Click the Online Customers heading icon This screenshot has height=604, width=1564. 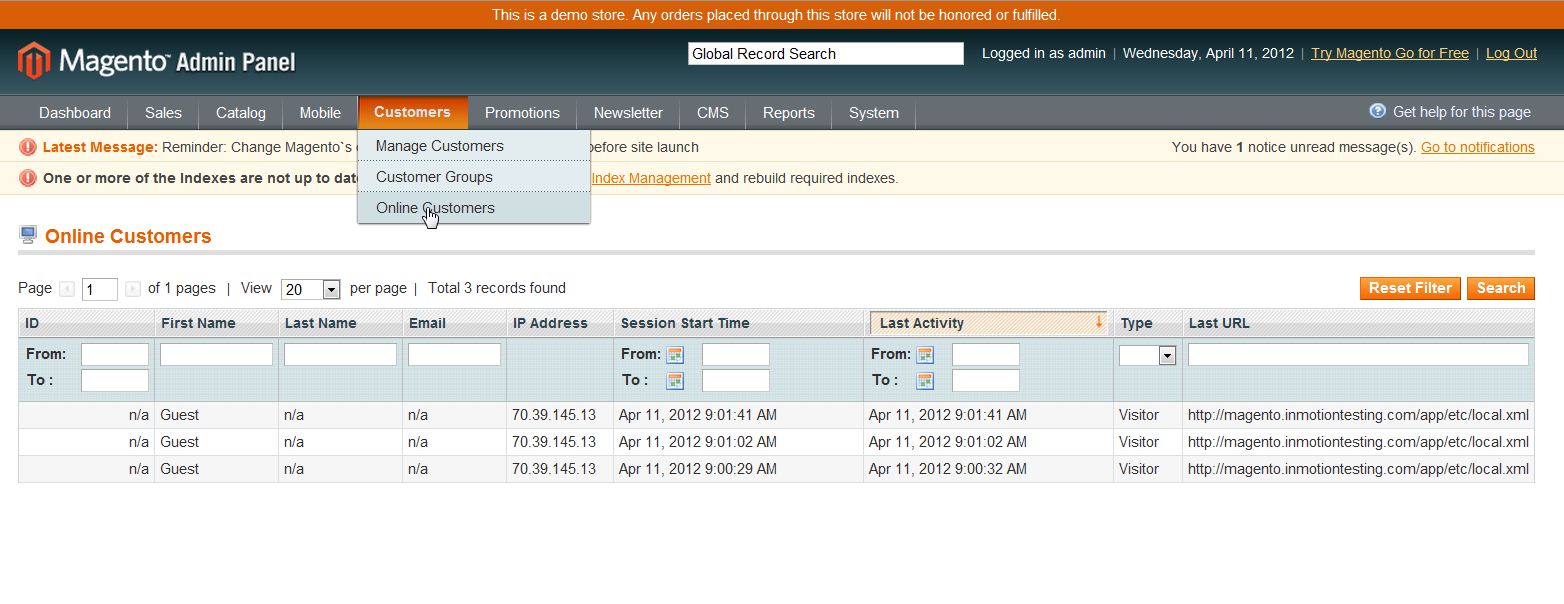pos(28,235)
